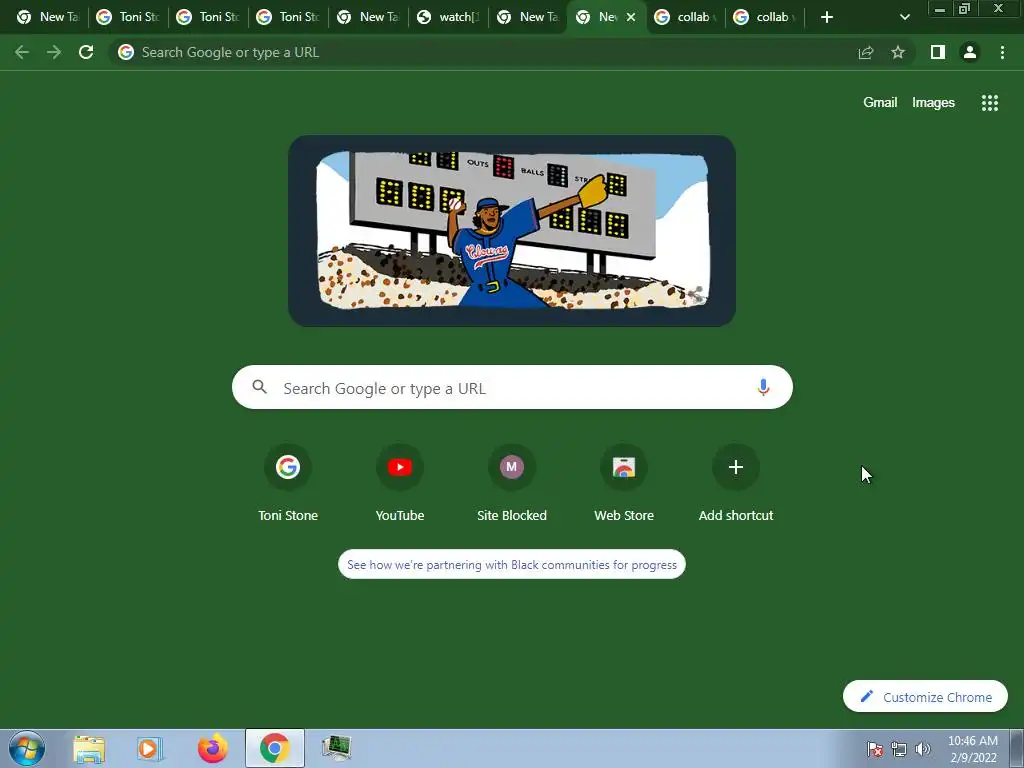The image size is (1024, 768).
Task: Click the magnifier icon in search box
Action: 259,387
